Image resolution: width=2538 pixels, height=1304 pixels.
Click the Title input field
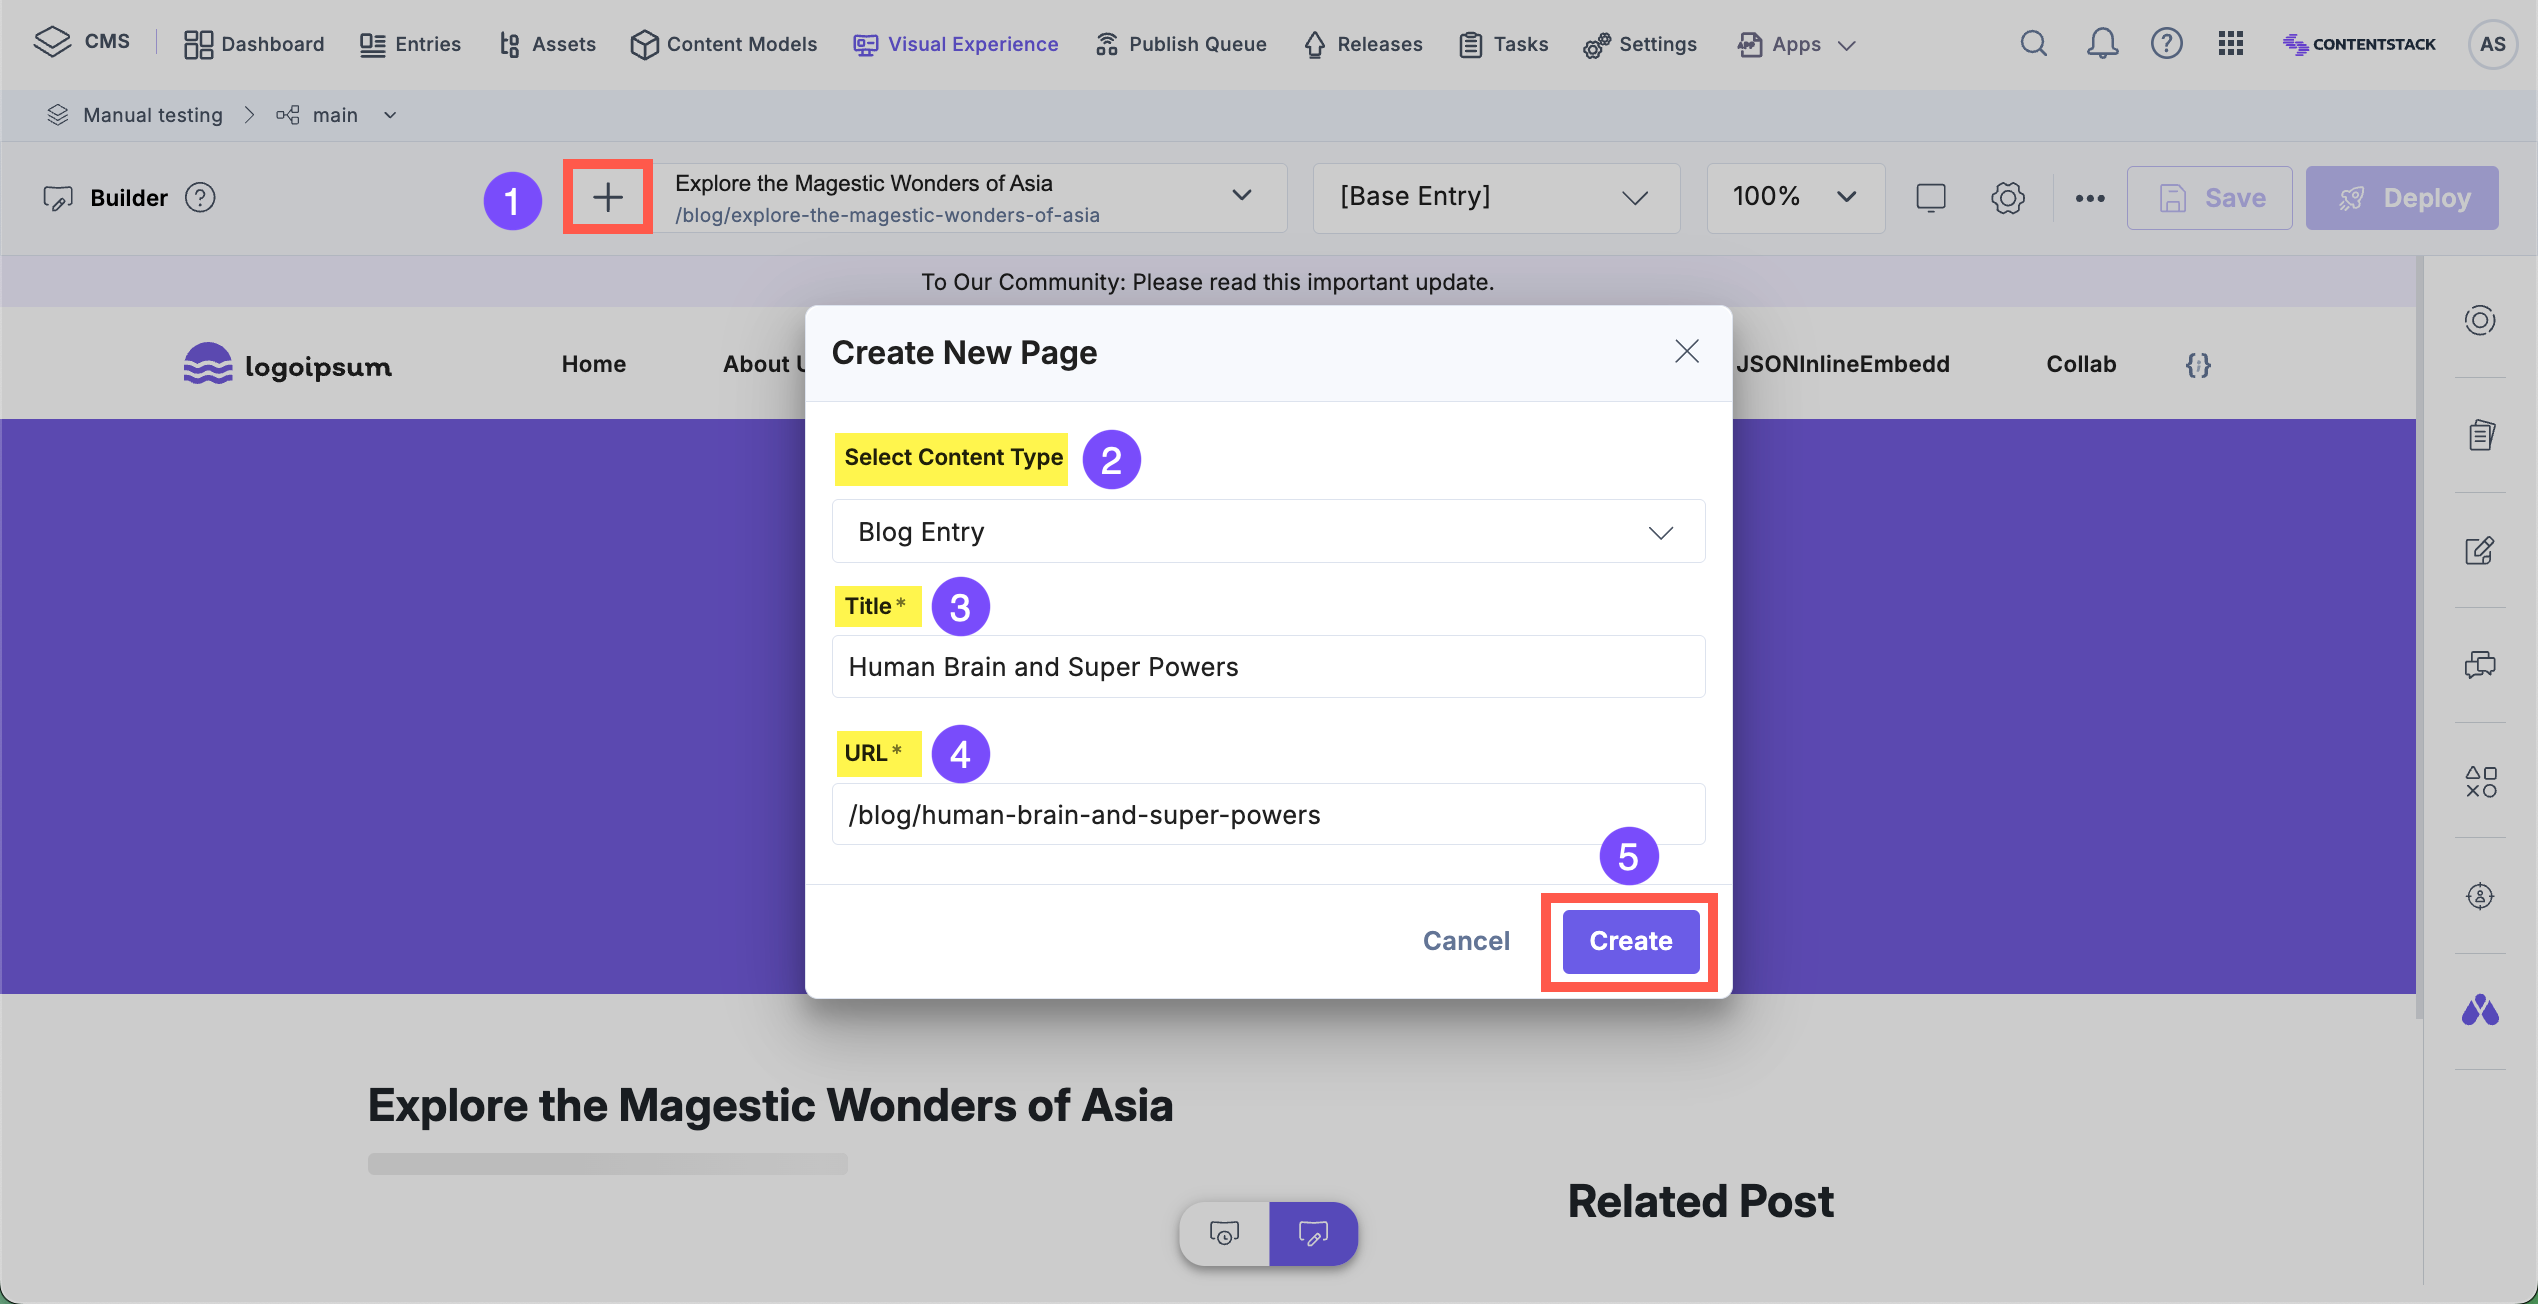pyautogui.click(x=1268, y=667)
